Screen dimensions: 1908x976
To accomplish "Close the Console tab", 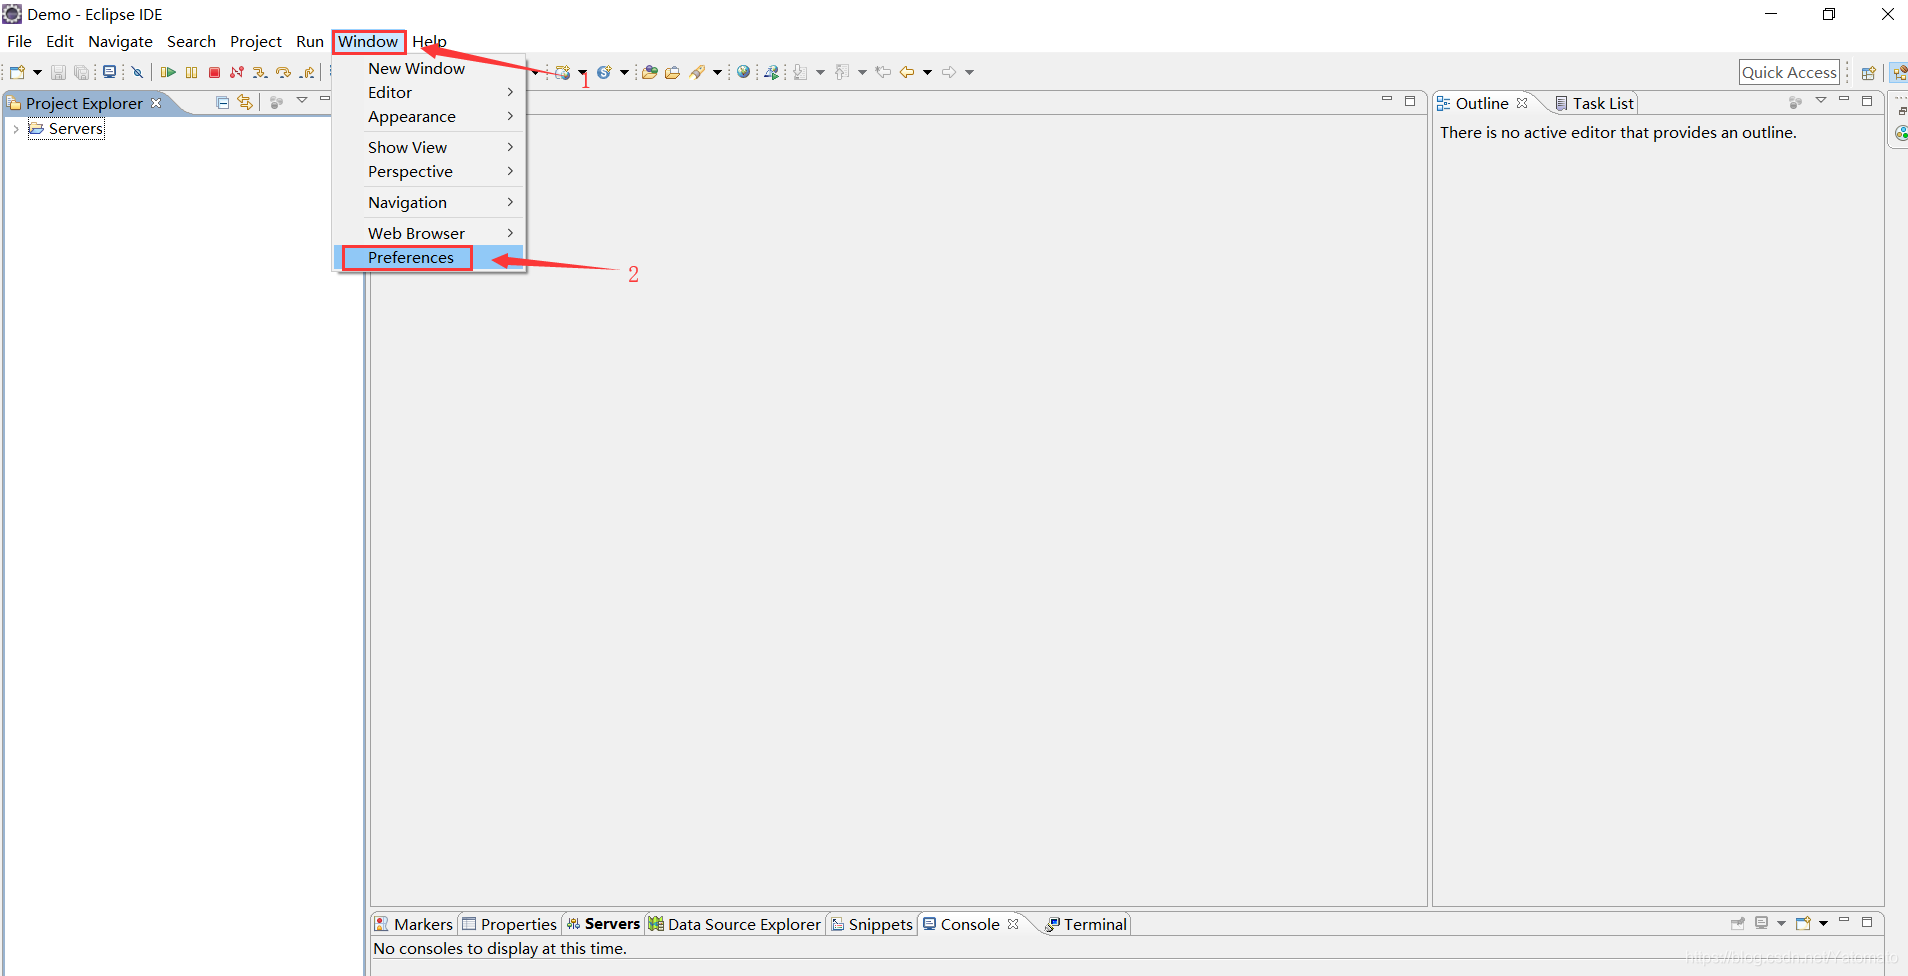I will tap(1013, 924).
